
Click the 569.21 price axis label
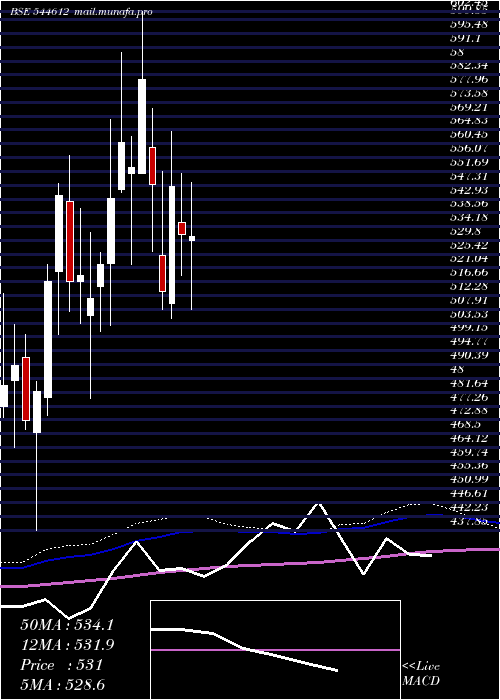[x=468, y=107]
